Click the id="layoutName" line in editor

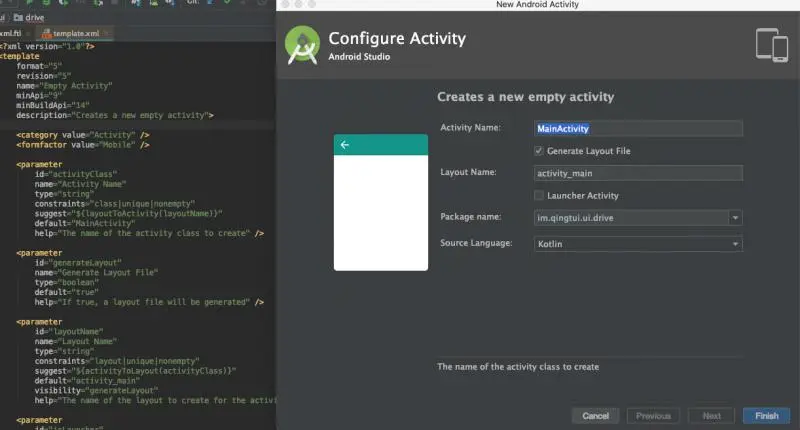pos(69,332)
